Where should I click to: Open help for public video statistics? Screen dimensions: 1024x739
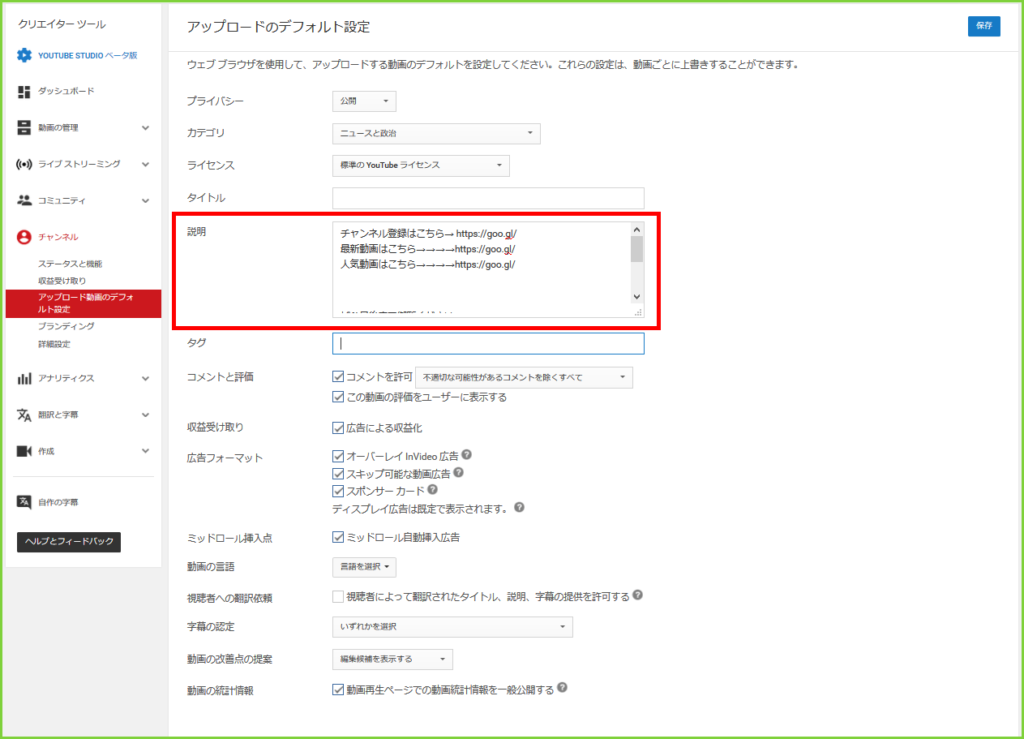tap(562, 688)
